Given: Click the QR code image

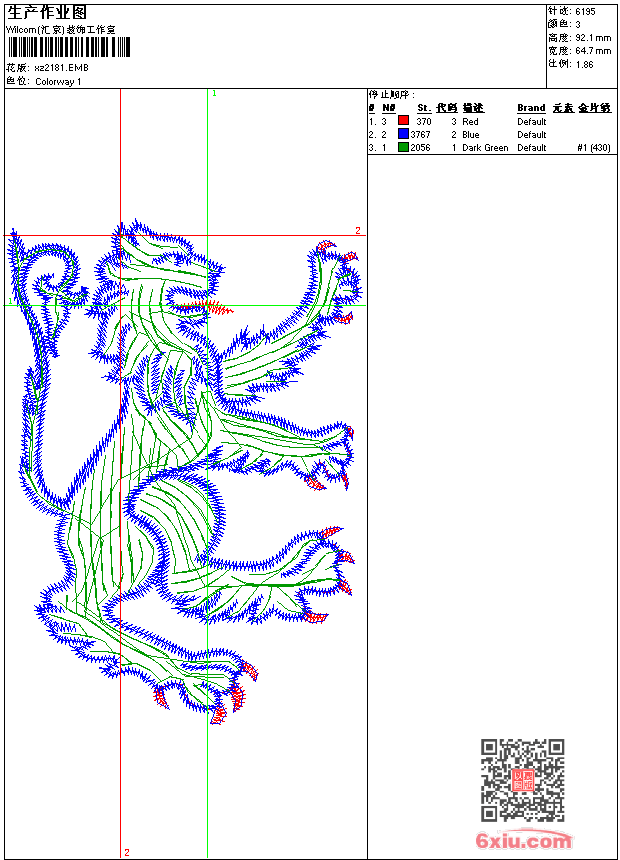Looking at the screenshot, I should click(x=522, y=780).
